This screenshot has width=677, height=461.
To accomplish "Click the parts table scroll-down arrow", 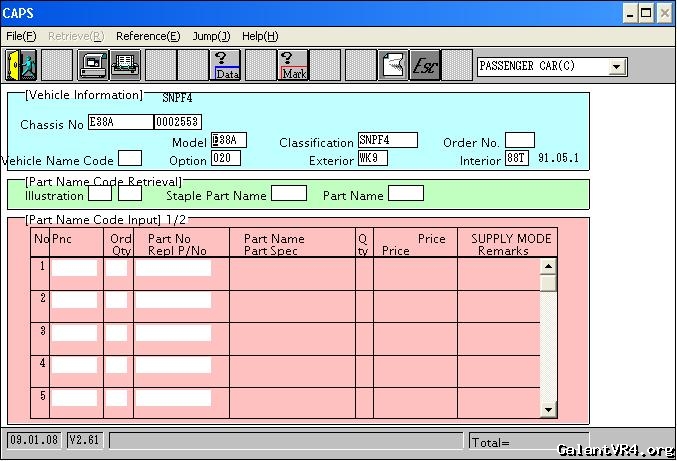I will [x=548, y=409].
